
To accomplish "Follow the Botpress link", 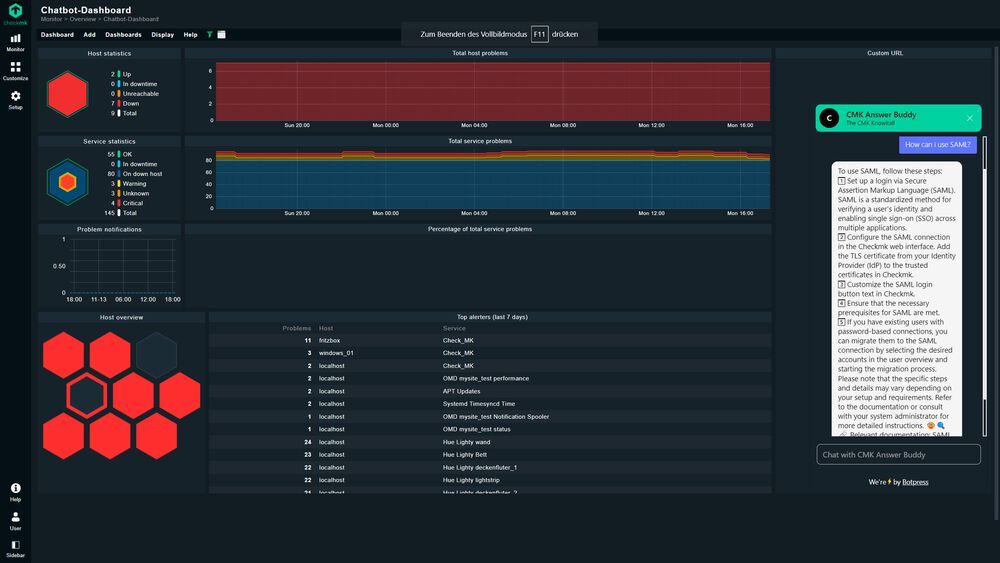I will [x=915, y=482].
